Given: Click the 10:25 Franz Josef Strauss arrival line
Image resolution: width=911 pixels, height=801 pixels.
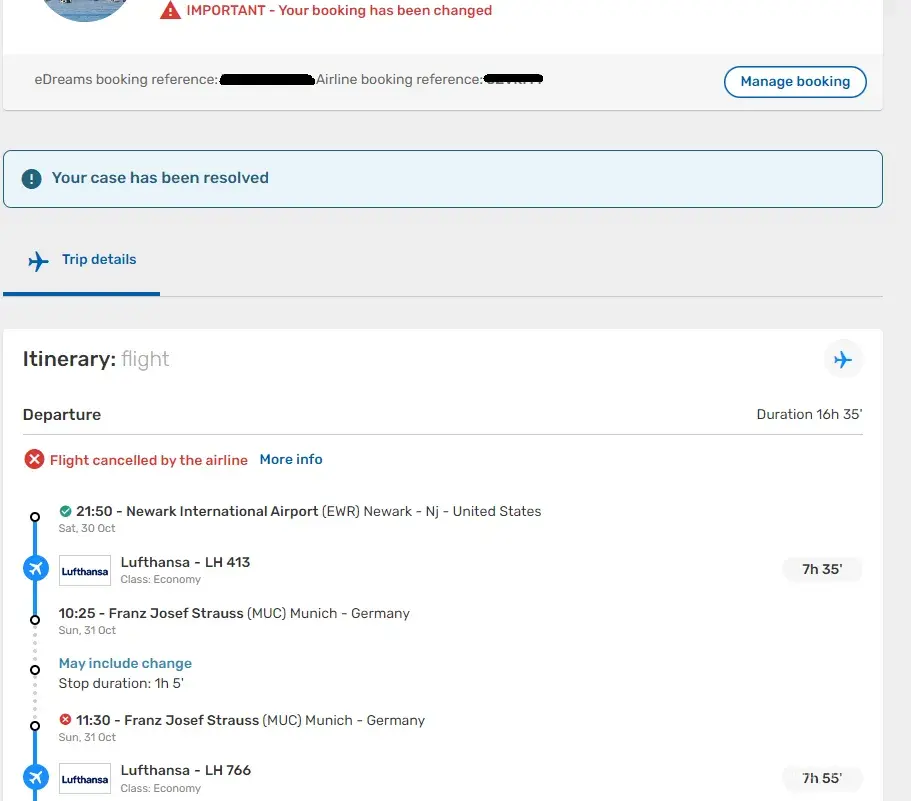Looking at the screenshot, I should 234,613.
